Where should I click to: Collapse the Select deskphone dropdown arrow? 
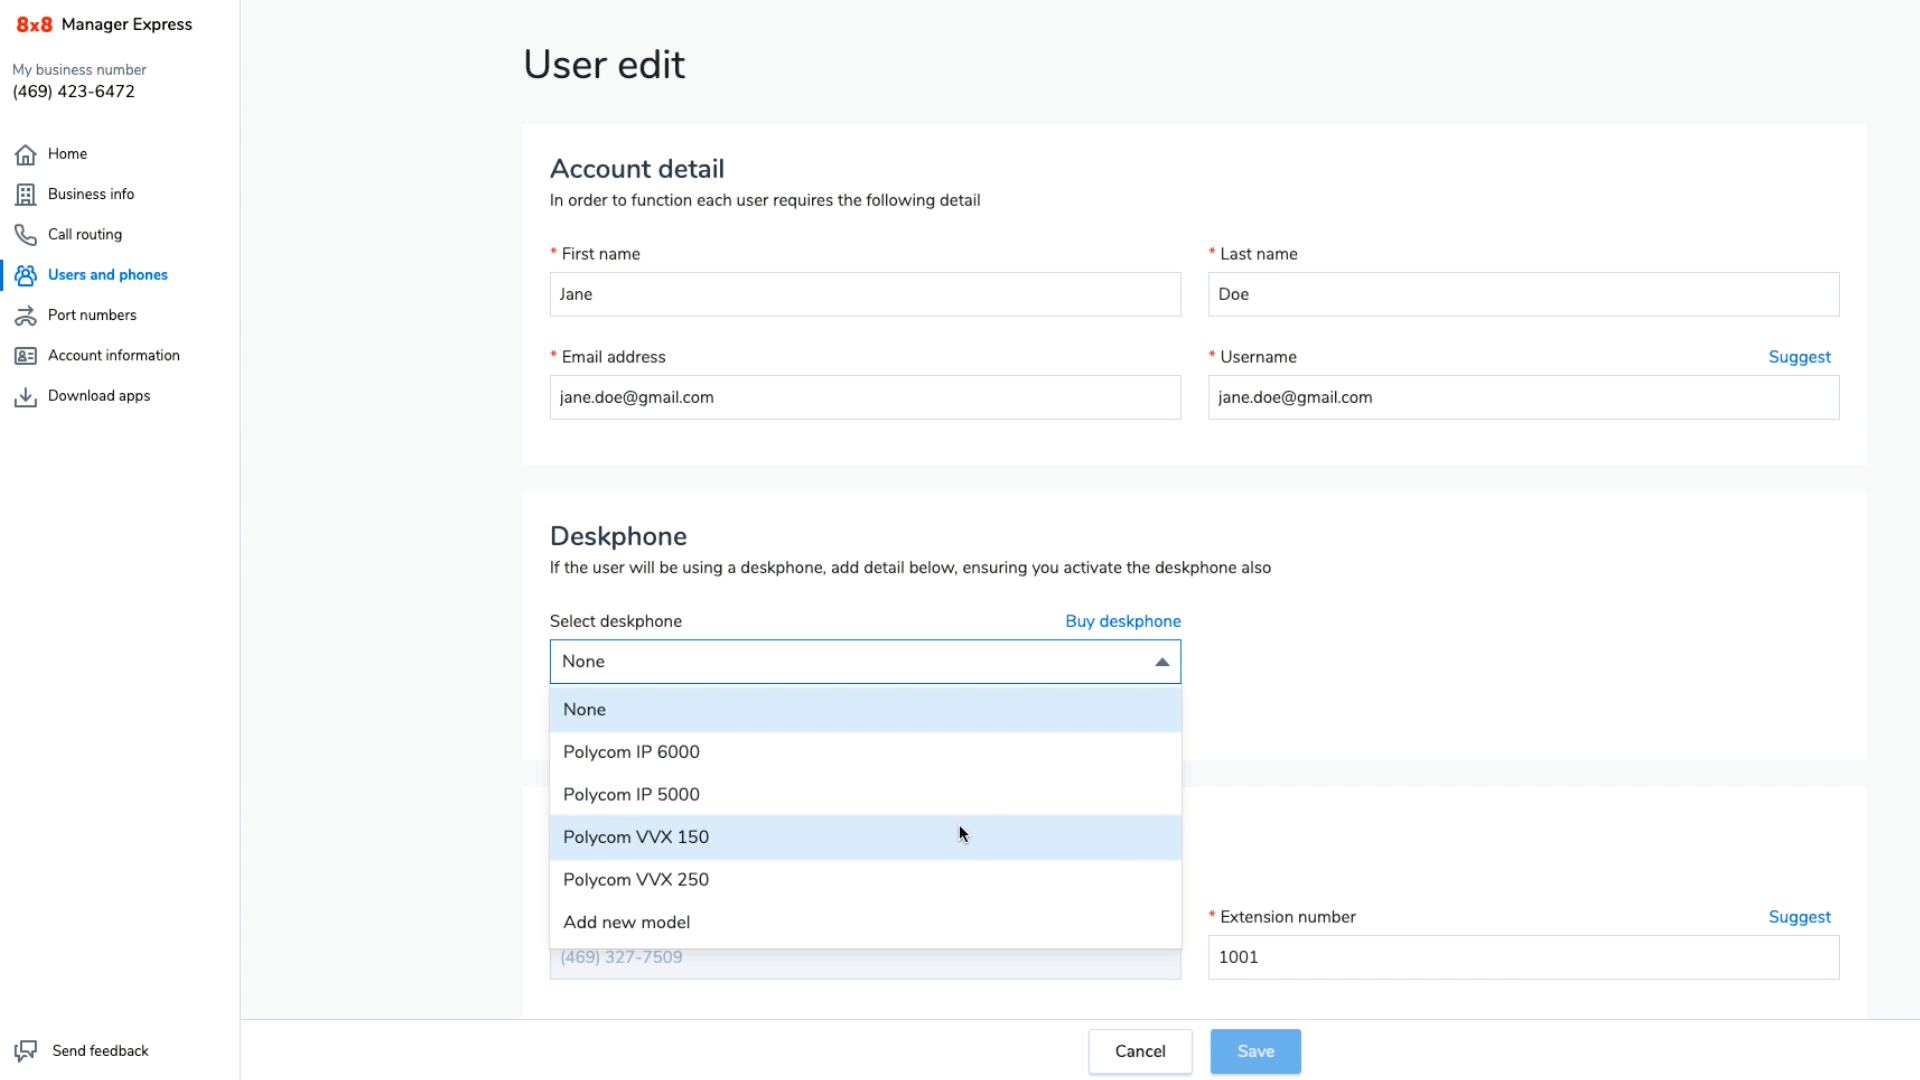point(1162,662)
